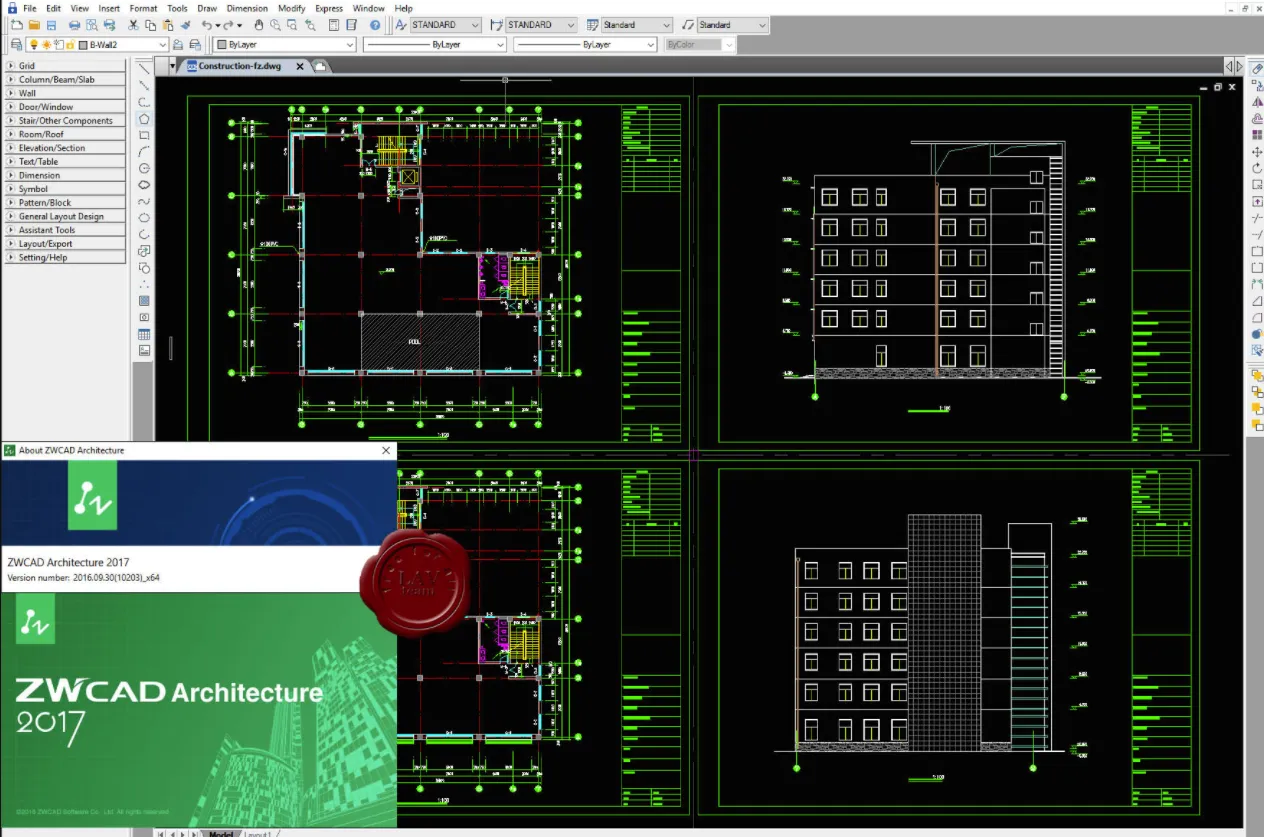Open the text style STANDARD dropdown
The width and height of the screenshot is (1264, 837).
click(474, 24)
